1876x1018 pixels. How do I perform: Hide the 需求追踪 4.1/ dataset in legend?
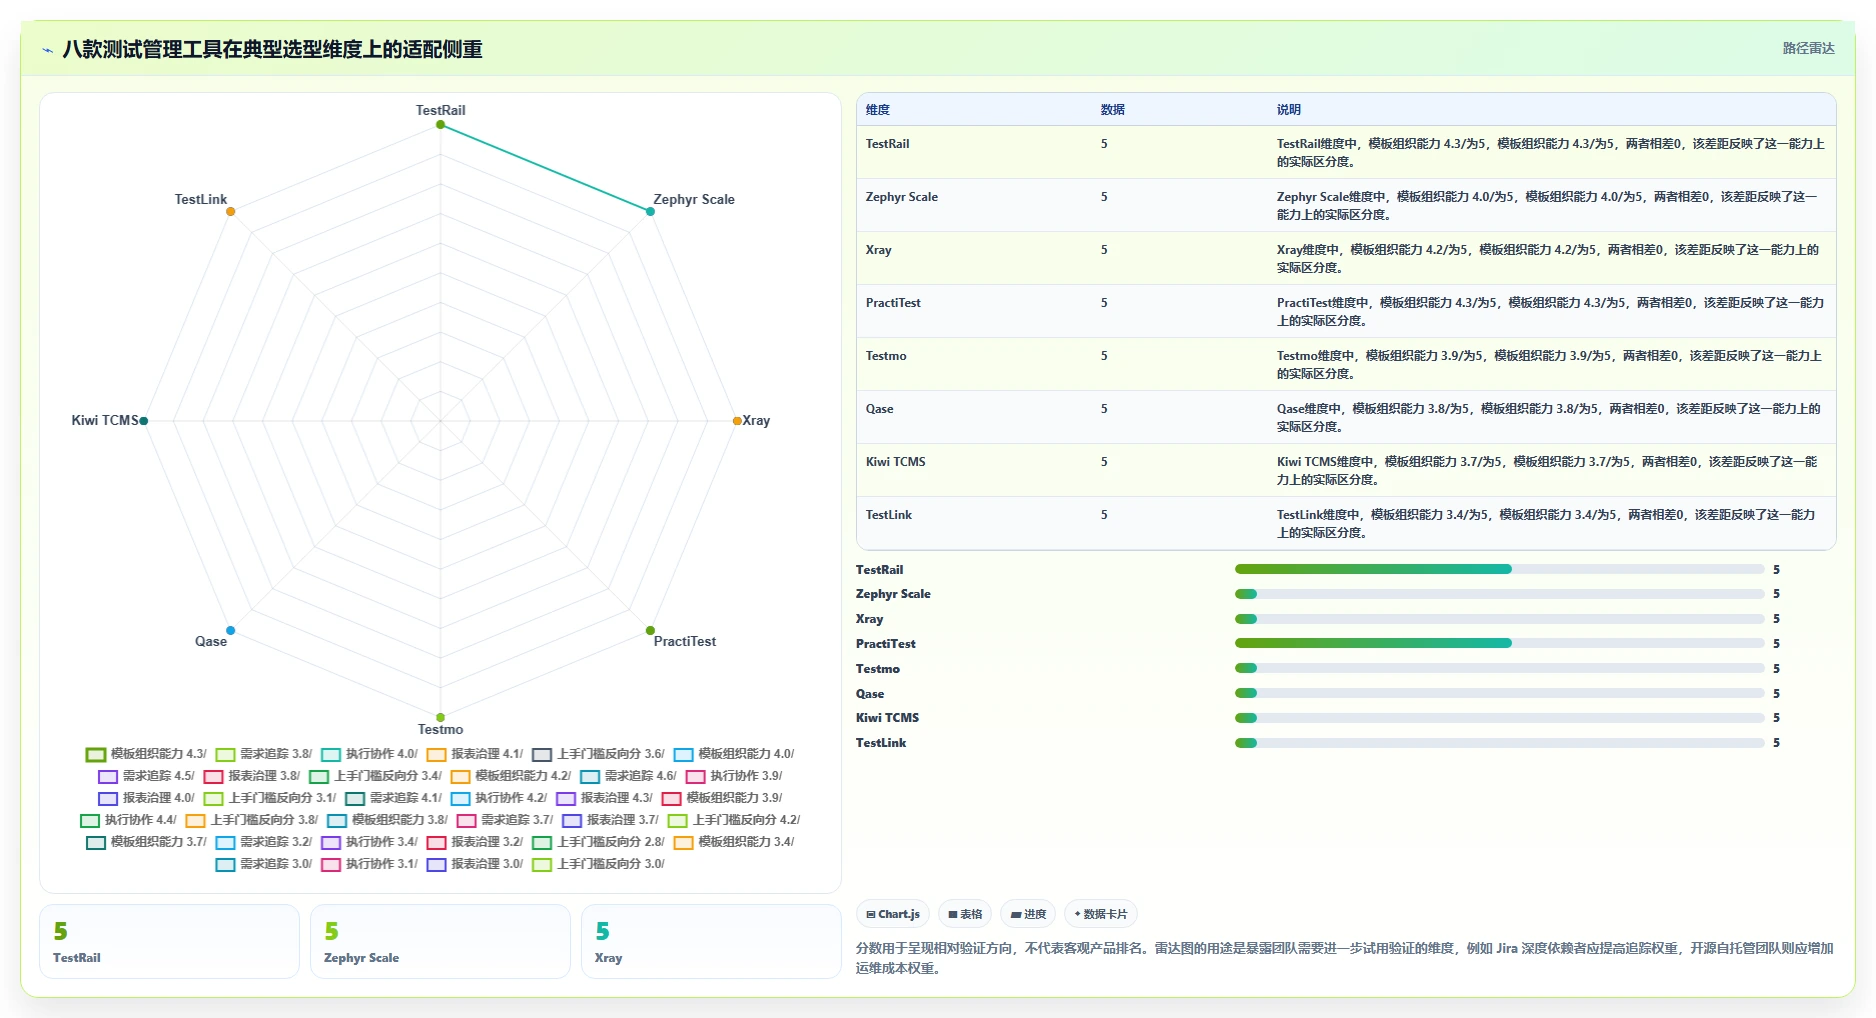[x=394, y=798]
